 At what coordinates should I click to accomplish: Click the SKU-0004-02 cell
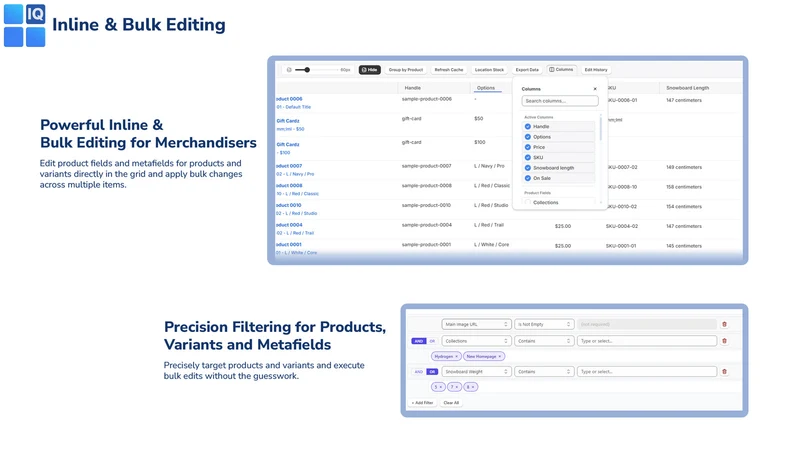tap(621, 226)
